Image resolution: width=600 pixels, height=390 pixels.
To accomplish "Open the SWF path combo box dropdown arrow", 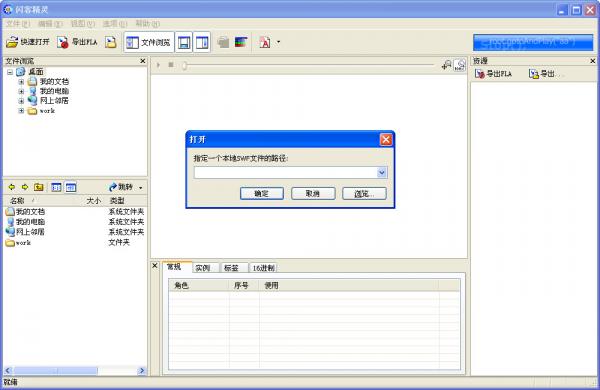I will (382, 173).
